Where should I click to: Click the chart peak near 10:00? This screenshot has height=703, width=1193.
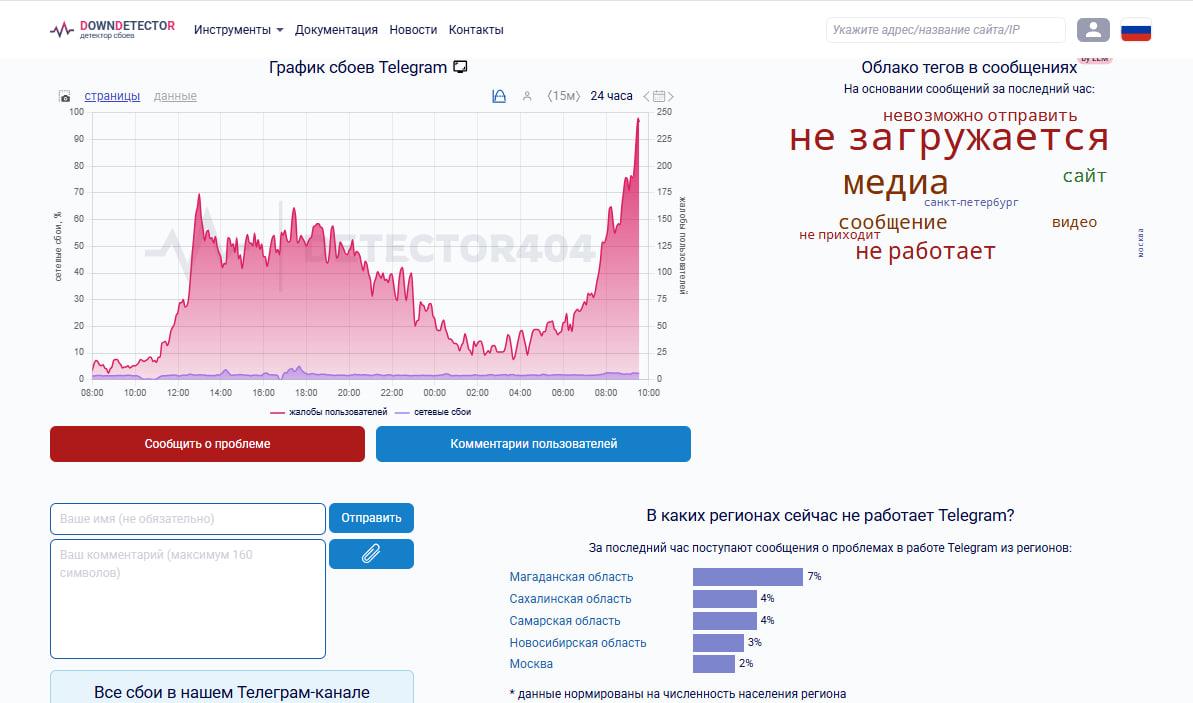(x=638, y=120)
